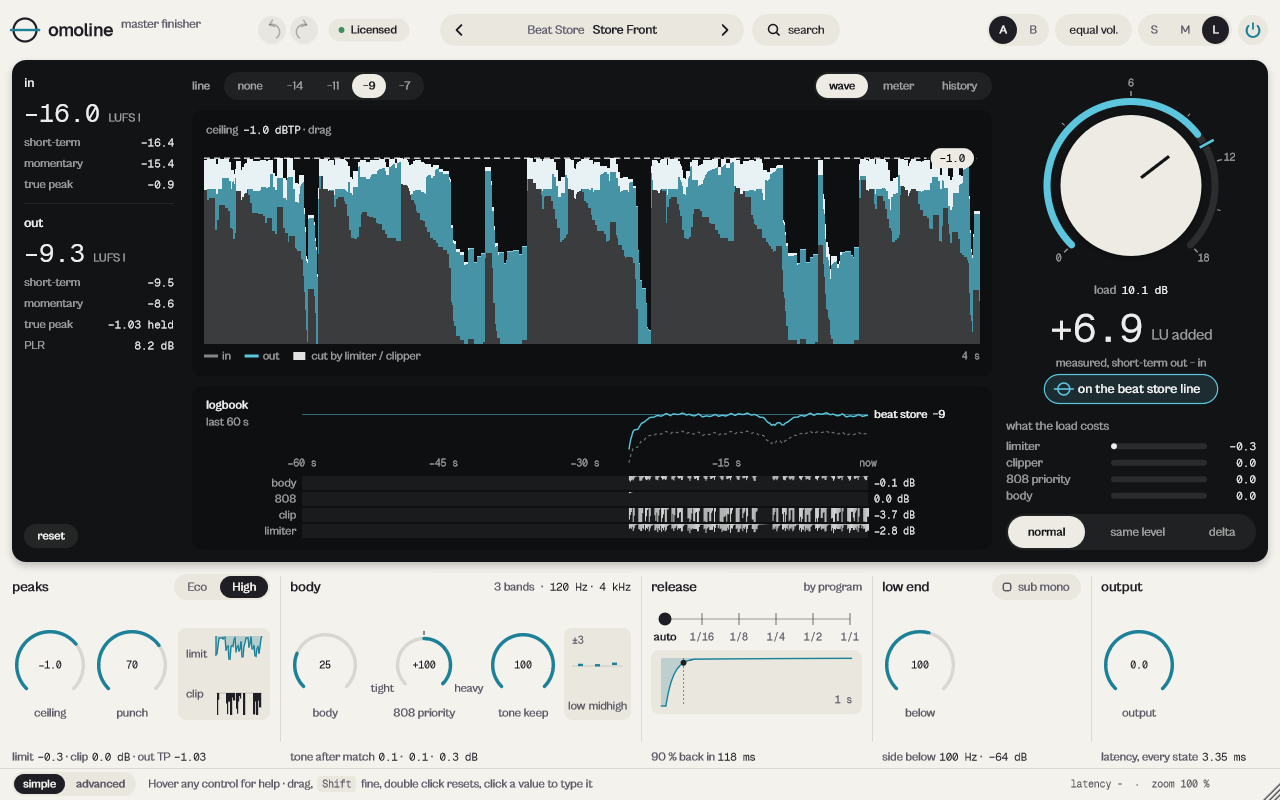Open preset search
The width and height of the screenshot is (1280, 800).
click(796, 30)
